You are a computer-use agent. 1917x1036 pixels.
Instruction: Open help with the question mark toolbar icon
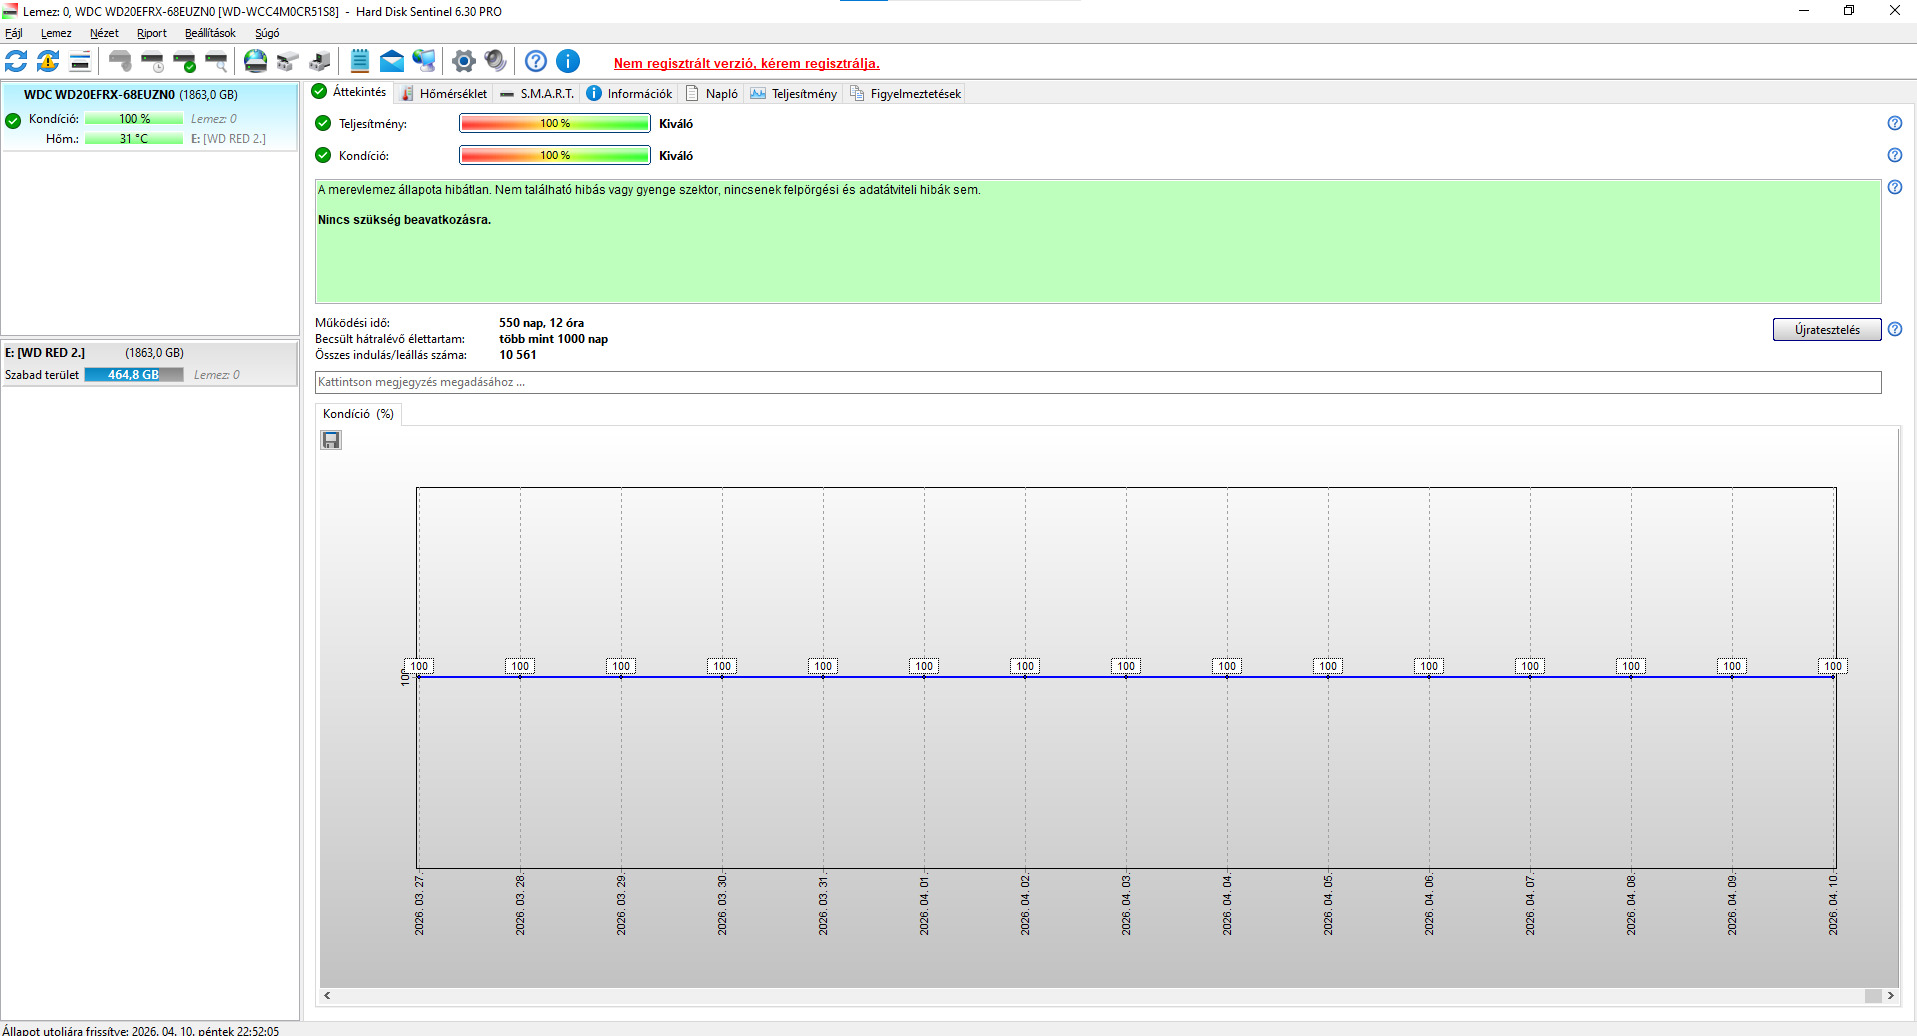pos(536,61)
